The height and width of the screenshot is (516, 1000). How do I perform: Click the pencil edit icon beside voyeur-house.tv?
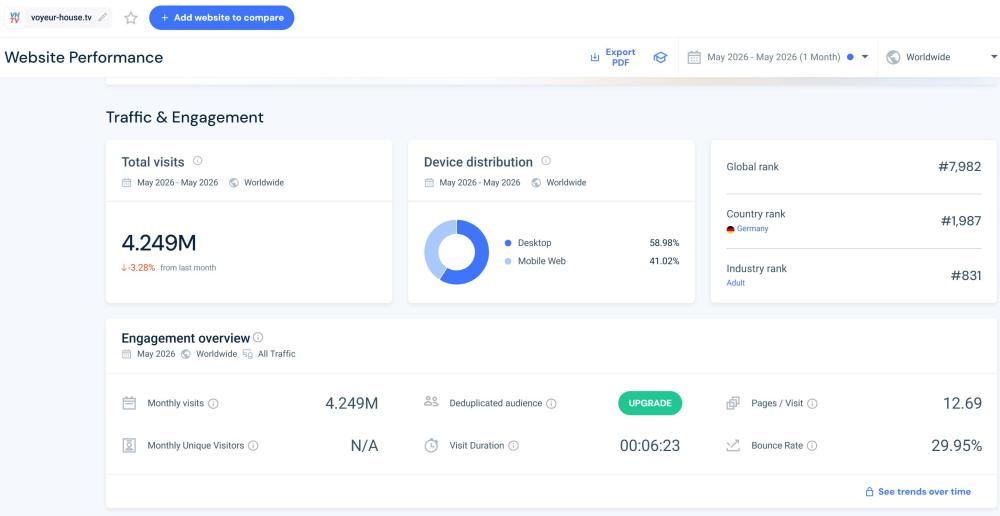click(x=103, y=17)
